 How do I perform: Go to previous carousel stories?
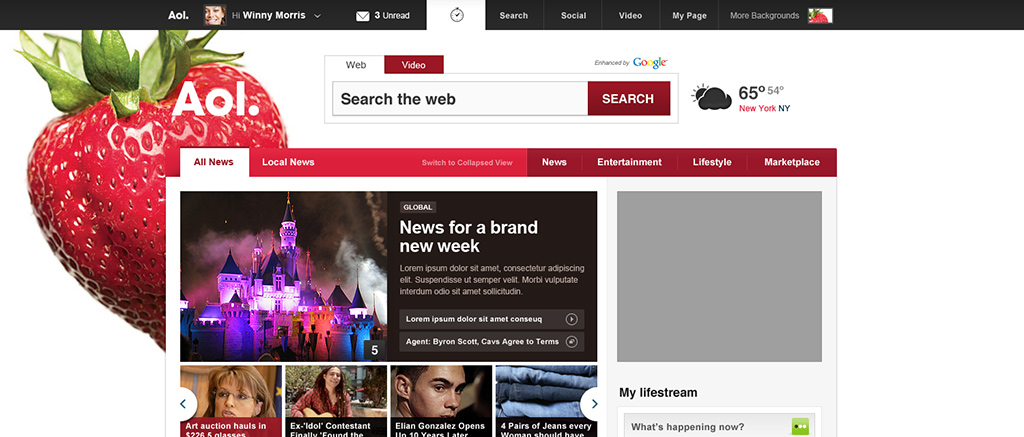tap(185, 404)
